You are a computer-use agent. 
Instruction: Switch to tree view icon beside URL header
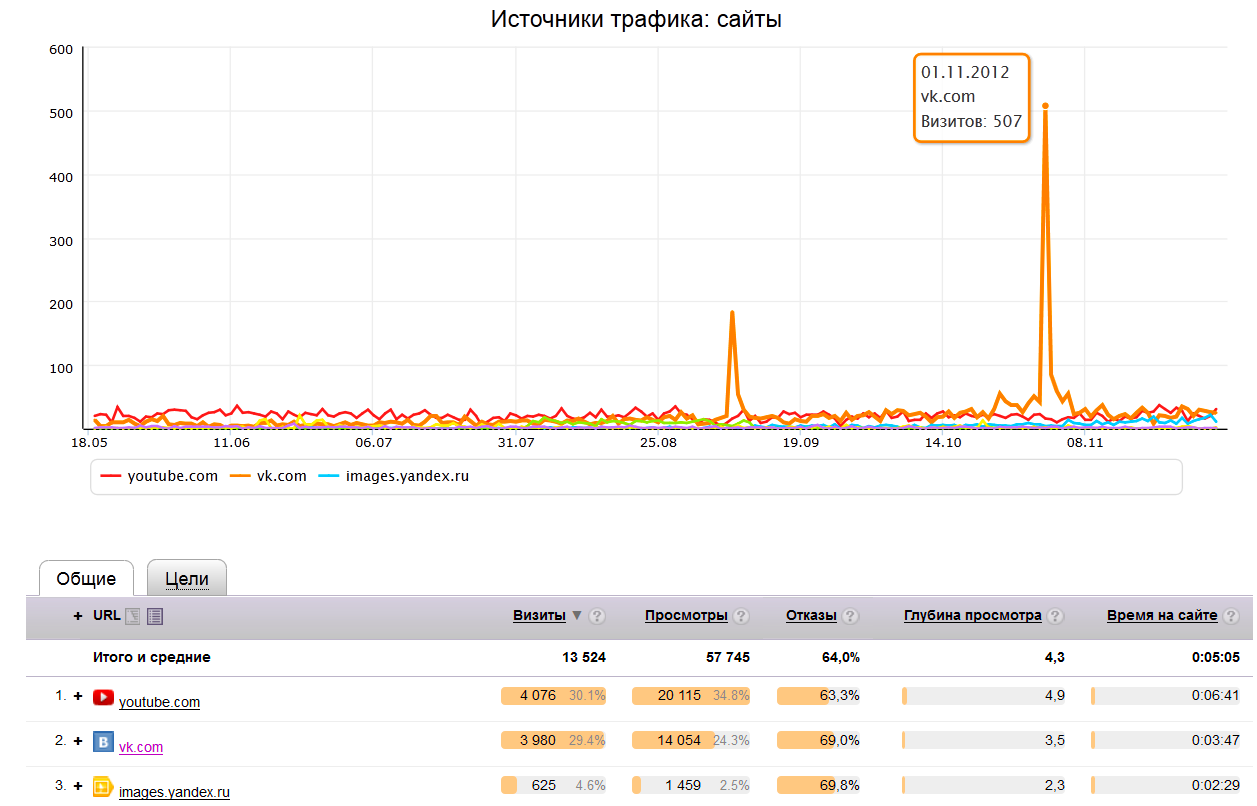coord(133,616)
